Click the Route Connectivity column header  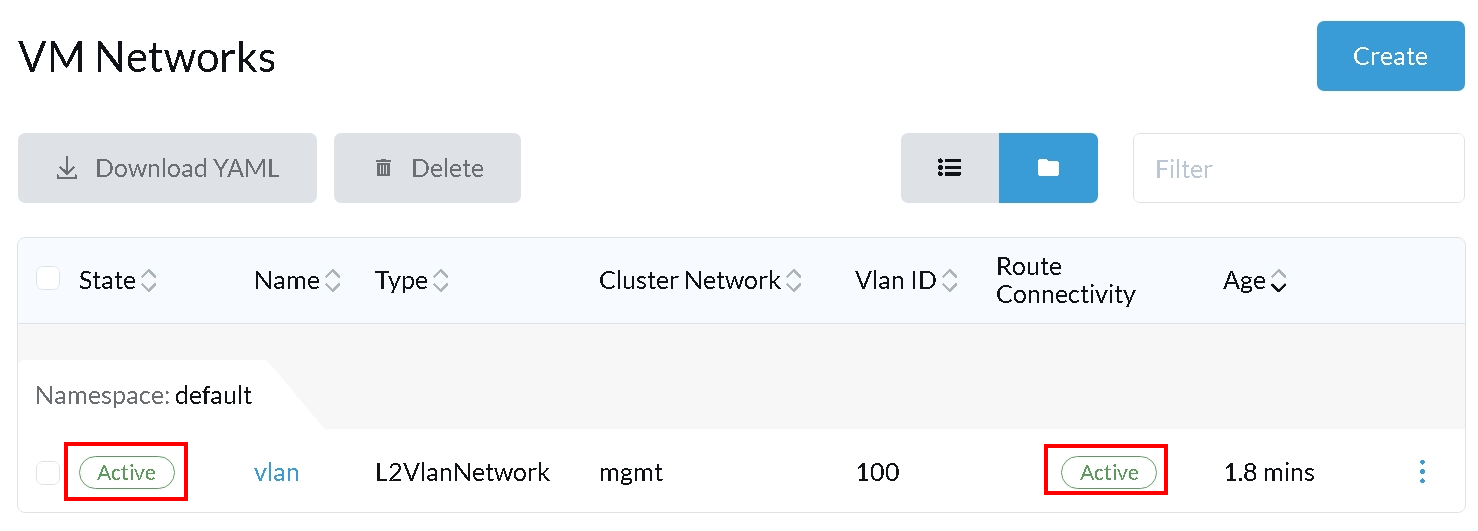(x=1066, y=281)
